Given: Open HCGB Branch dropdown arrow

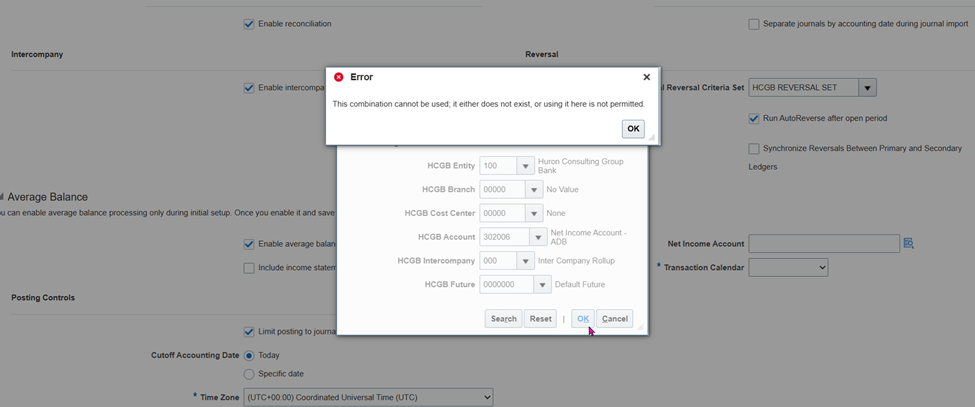Looking at the screenshot, I should click(534, 190).
